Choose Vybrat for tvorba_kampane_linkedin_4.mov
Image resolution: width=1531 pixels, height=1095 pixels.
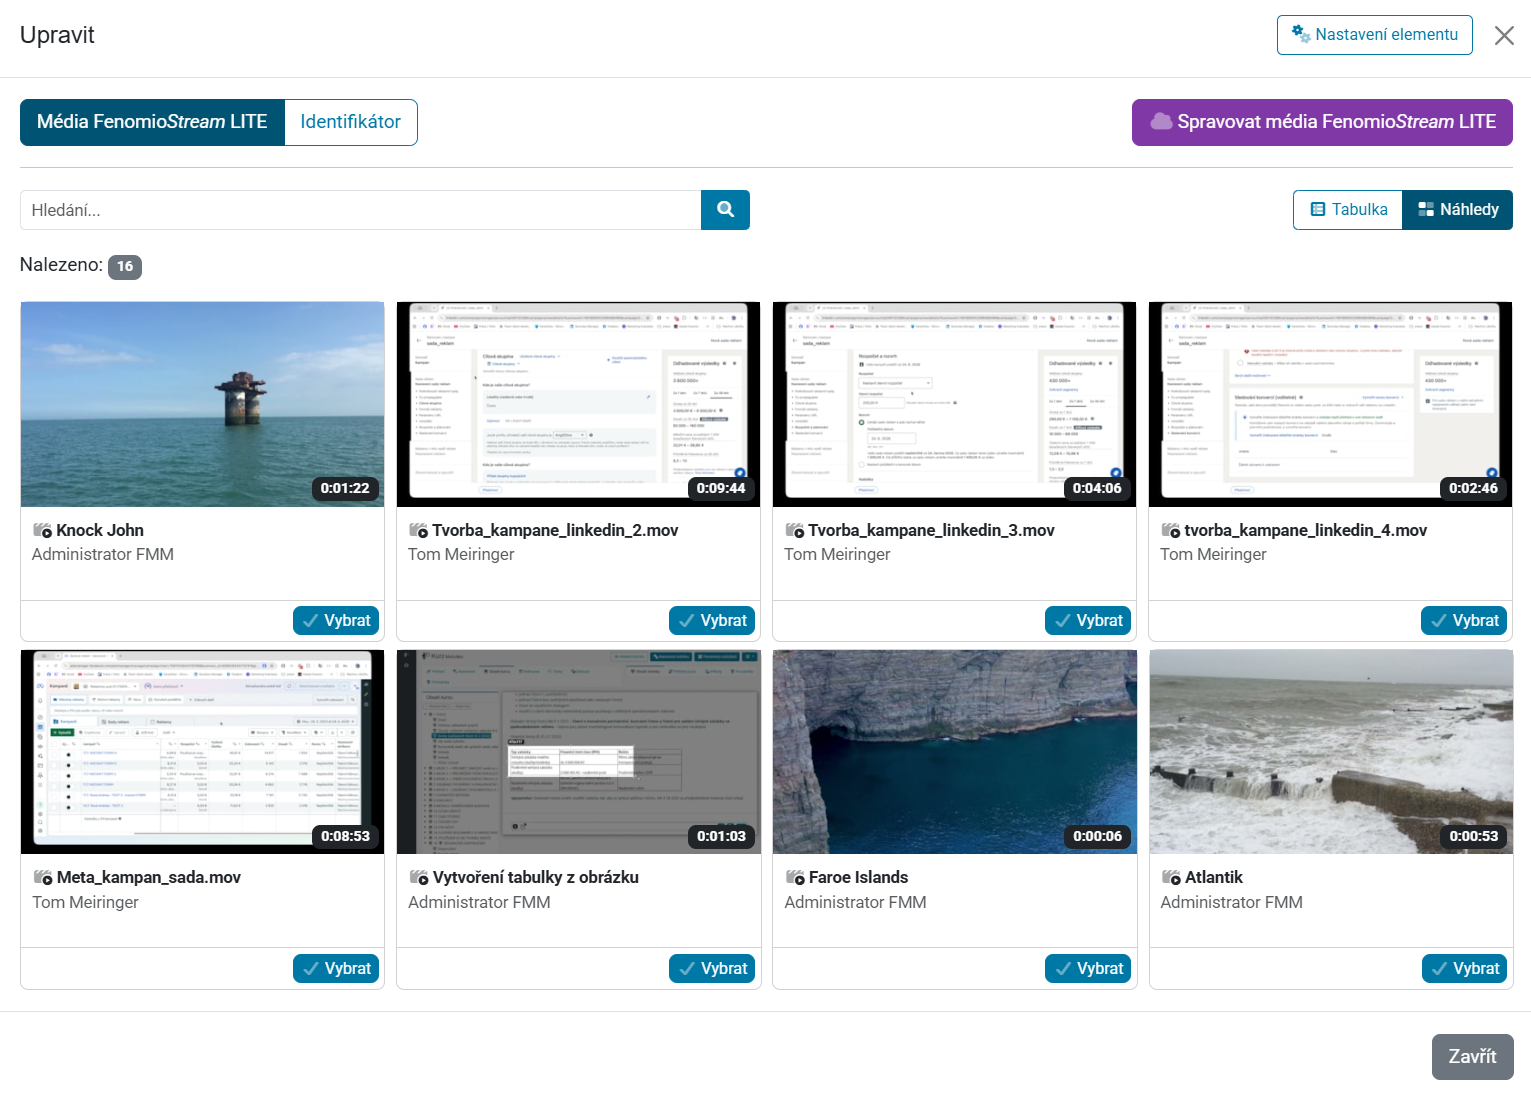1464,621
